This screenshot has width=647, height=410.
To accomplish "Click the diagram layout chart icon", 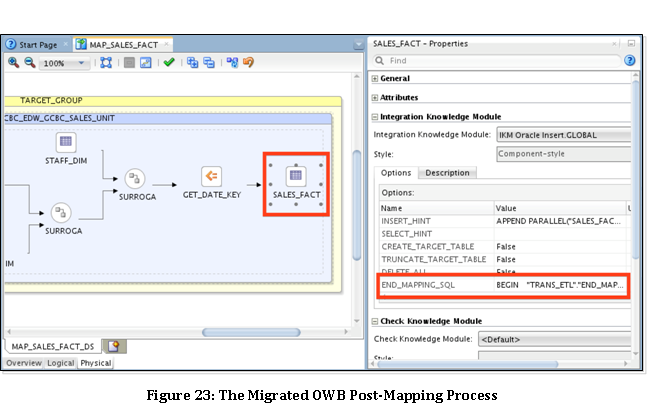I will pyautogui.click(x=146, y=62).
